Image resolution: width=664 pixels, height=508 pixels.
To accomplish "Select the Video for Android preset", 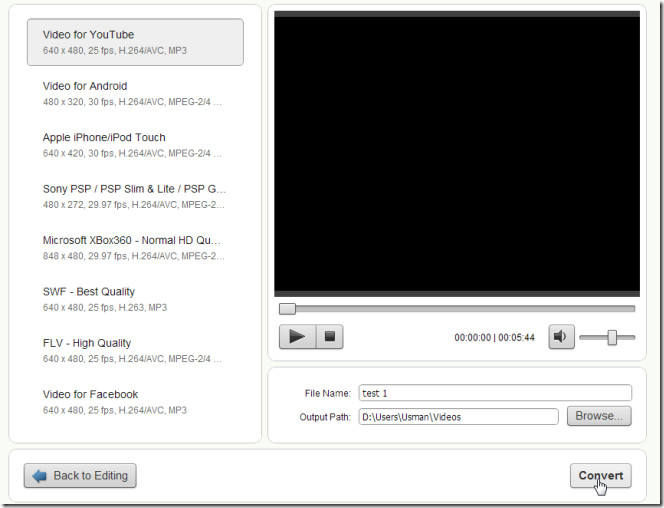I will click(x=135, y=94).
